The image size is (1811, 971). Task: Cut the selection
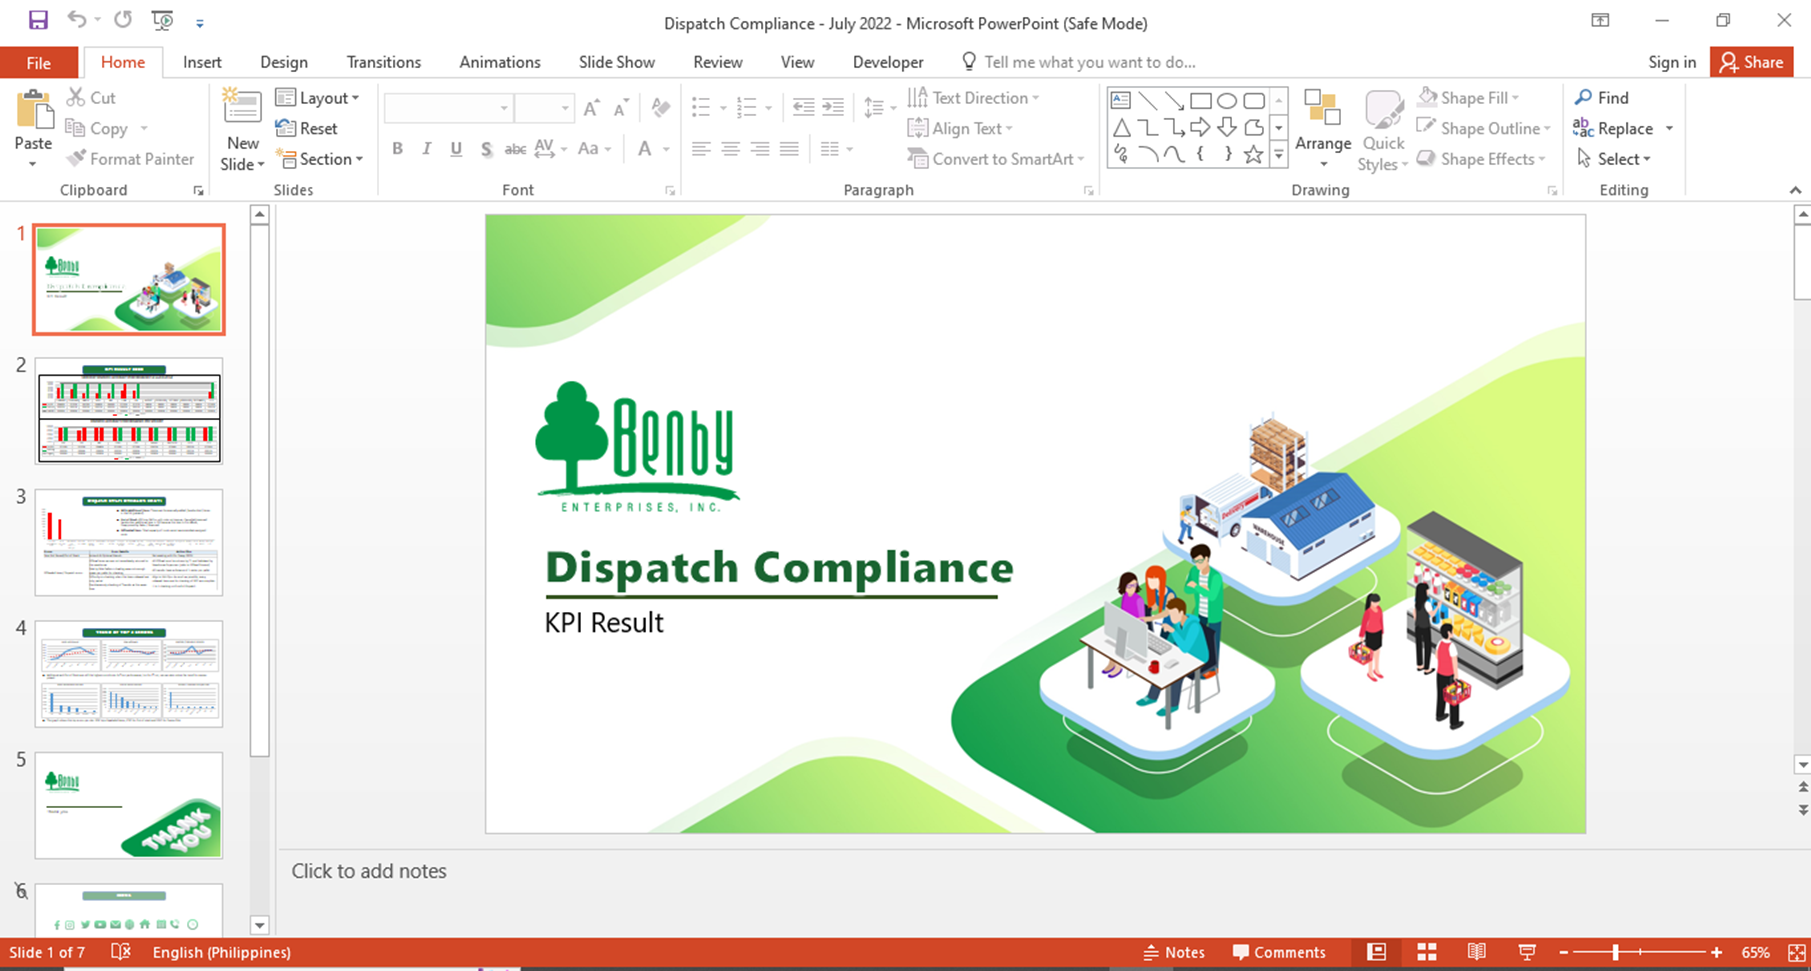point(91,97)
